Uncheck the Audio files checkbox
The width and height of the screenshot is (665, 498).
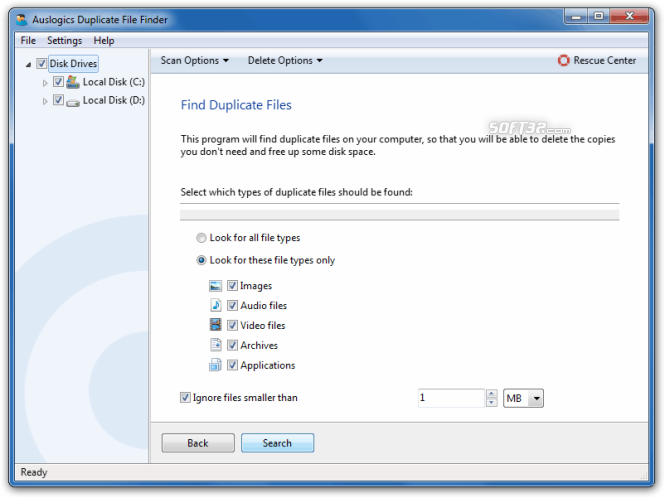coord(232,305)
